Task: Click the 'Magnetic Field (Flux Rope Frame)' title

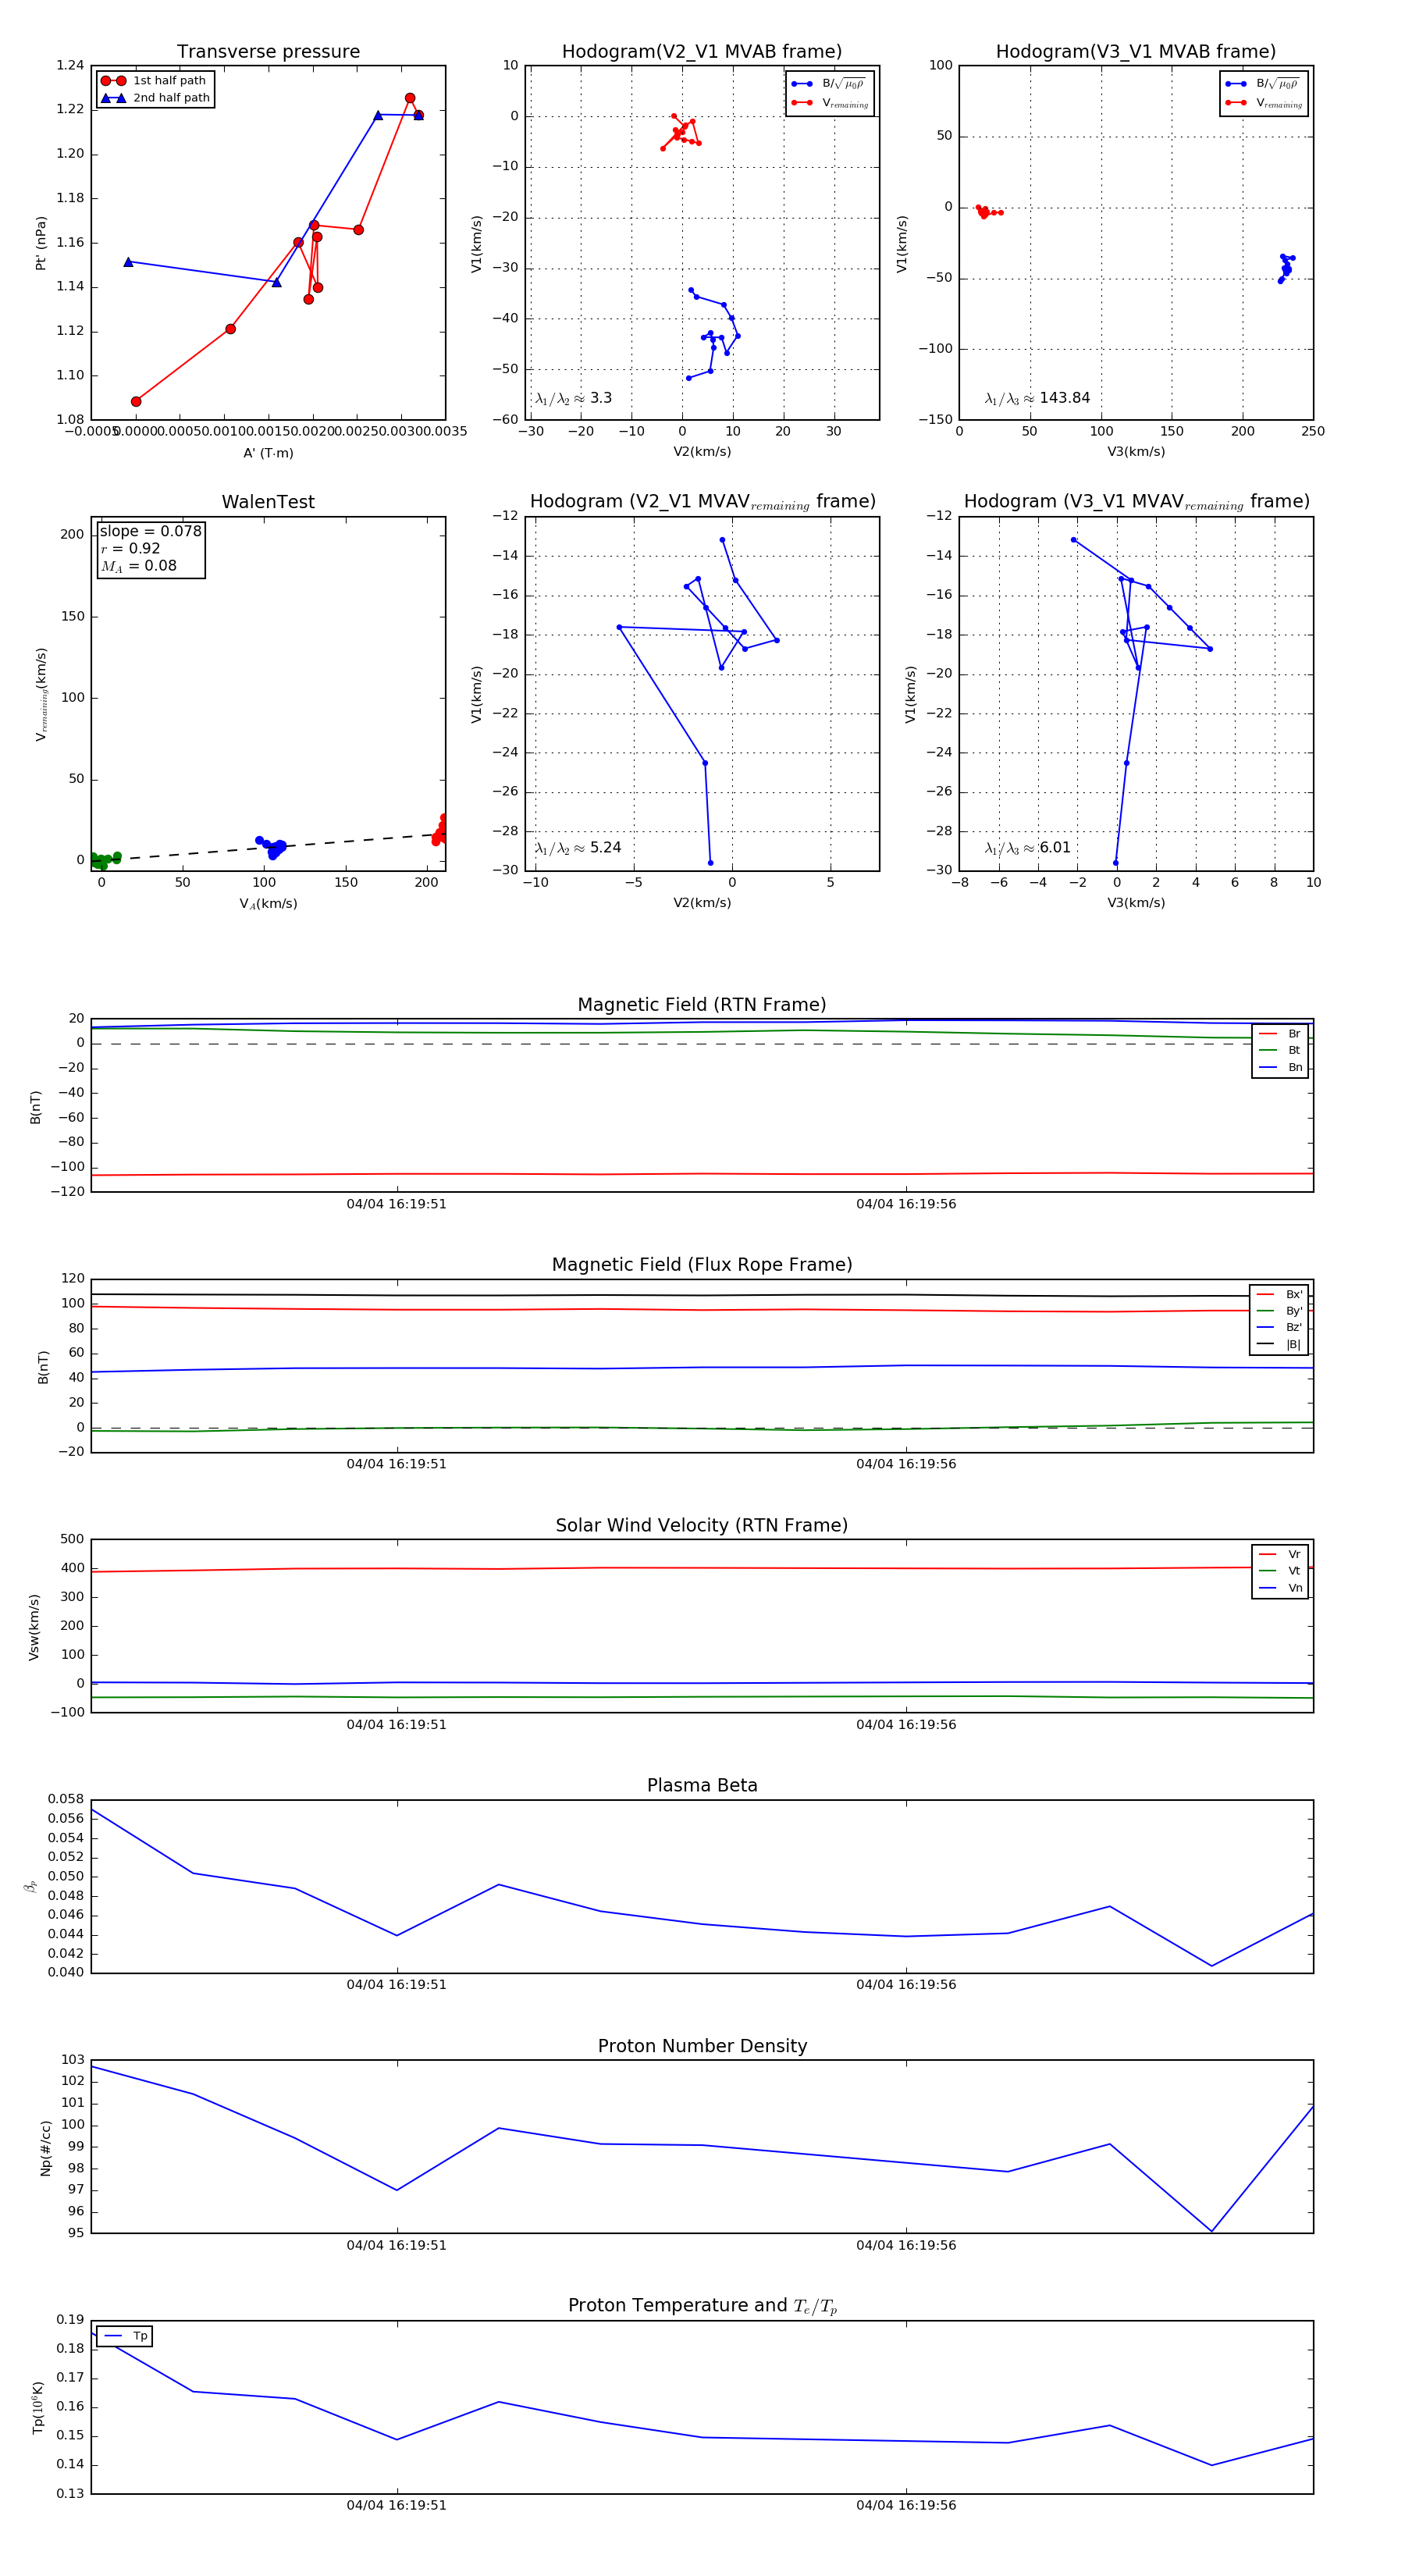Action: coord(702,1265)
